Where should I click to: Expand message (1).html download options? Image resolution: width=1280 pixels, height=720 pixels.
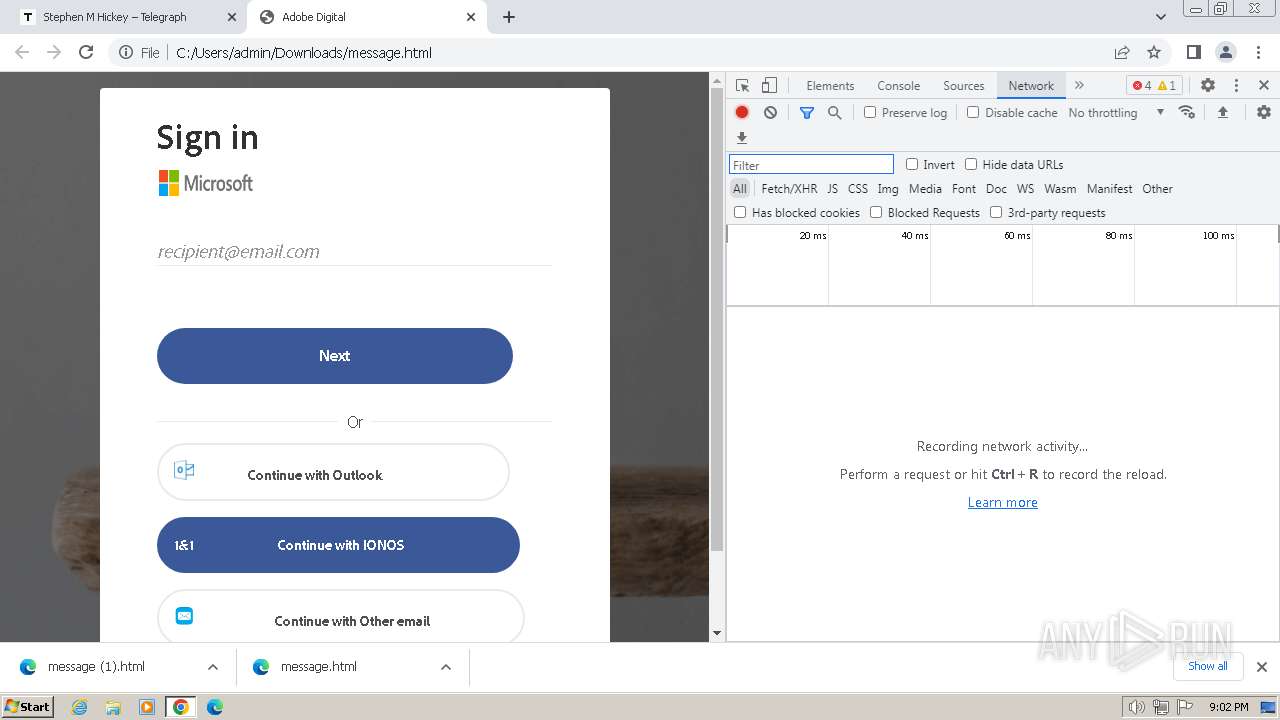[x=213, y=667]
